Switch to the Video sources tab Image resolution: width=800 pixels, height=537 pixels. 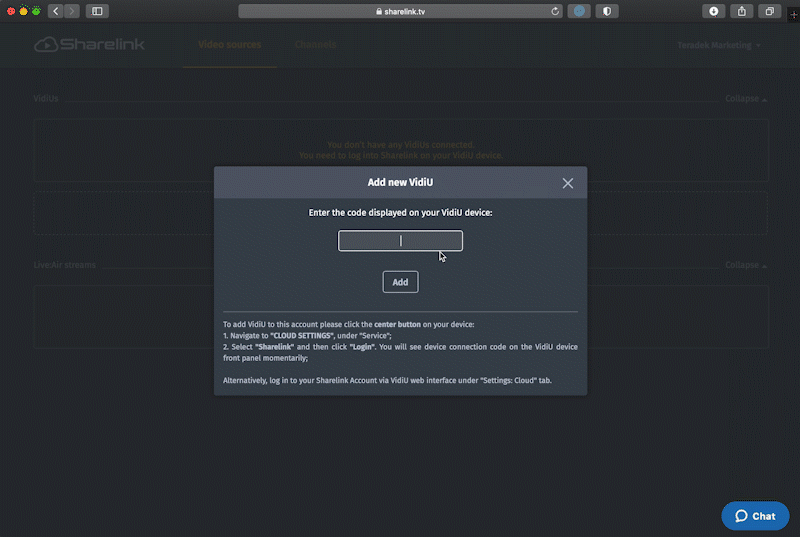point(229,45)
